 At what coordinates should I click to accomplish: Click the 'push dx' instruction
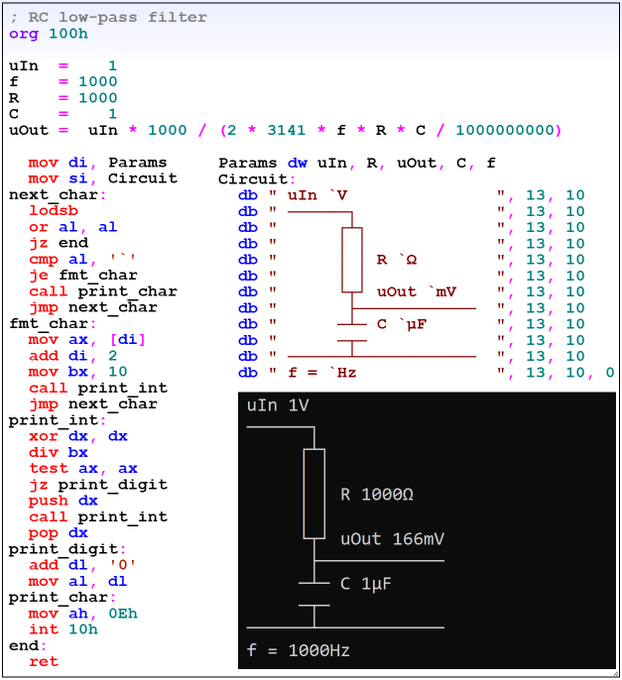click(63, 501)
